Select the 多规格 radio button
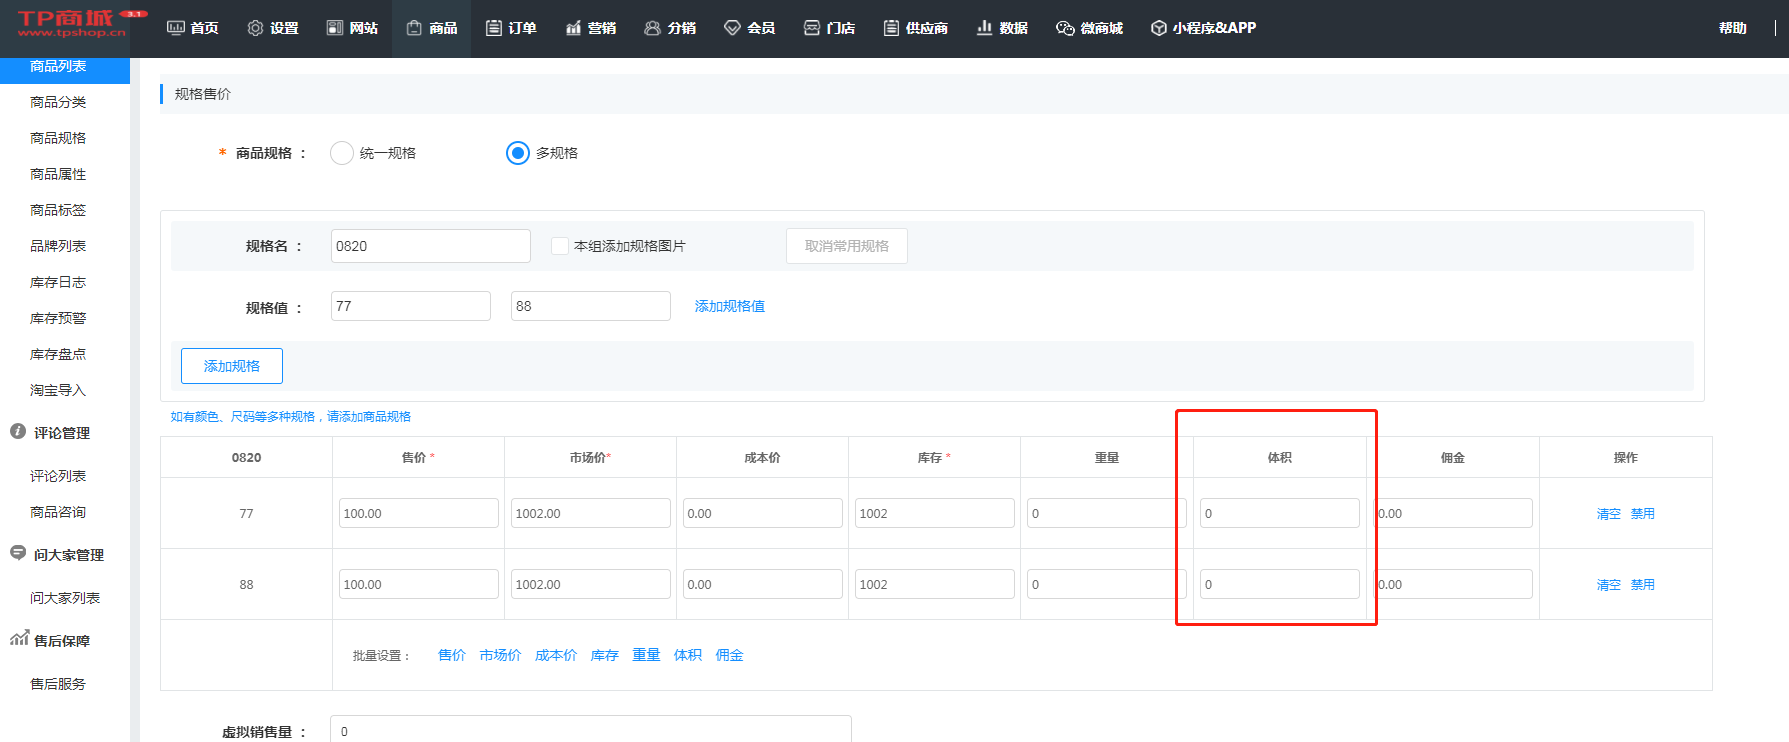1789x742 pixels. coord(517,153)
